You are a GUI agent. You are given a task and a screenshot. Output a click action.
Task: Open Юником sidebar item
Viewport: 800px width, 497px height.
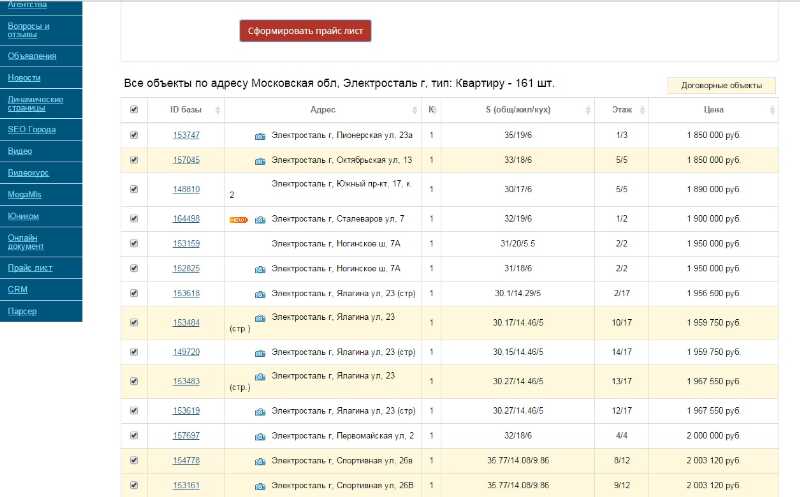click(x=23, y=216)
